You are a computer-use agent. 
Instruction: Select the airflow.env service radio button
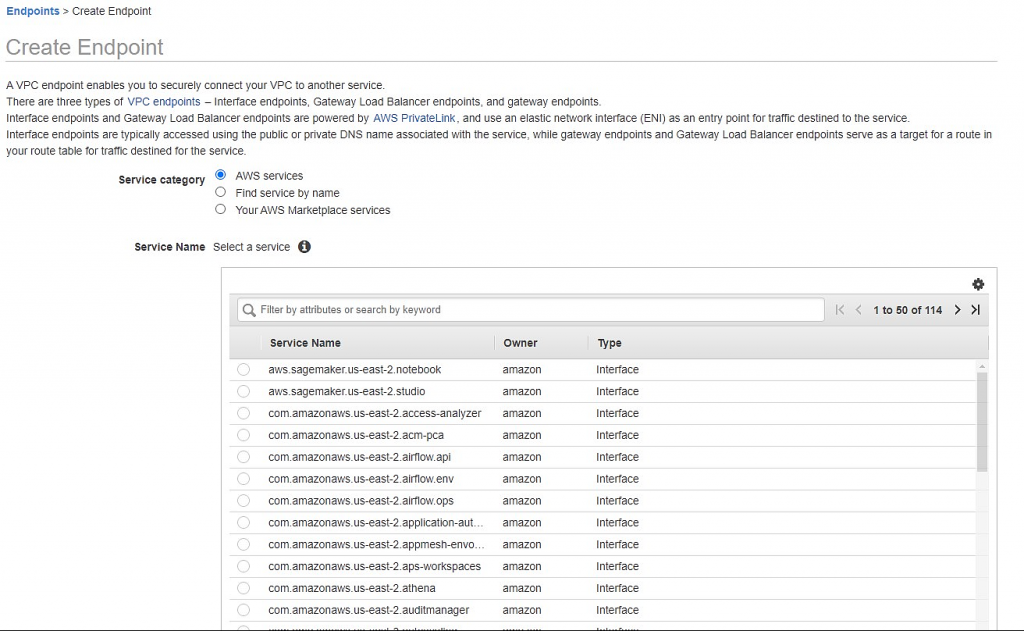[x=244, y=479]
